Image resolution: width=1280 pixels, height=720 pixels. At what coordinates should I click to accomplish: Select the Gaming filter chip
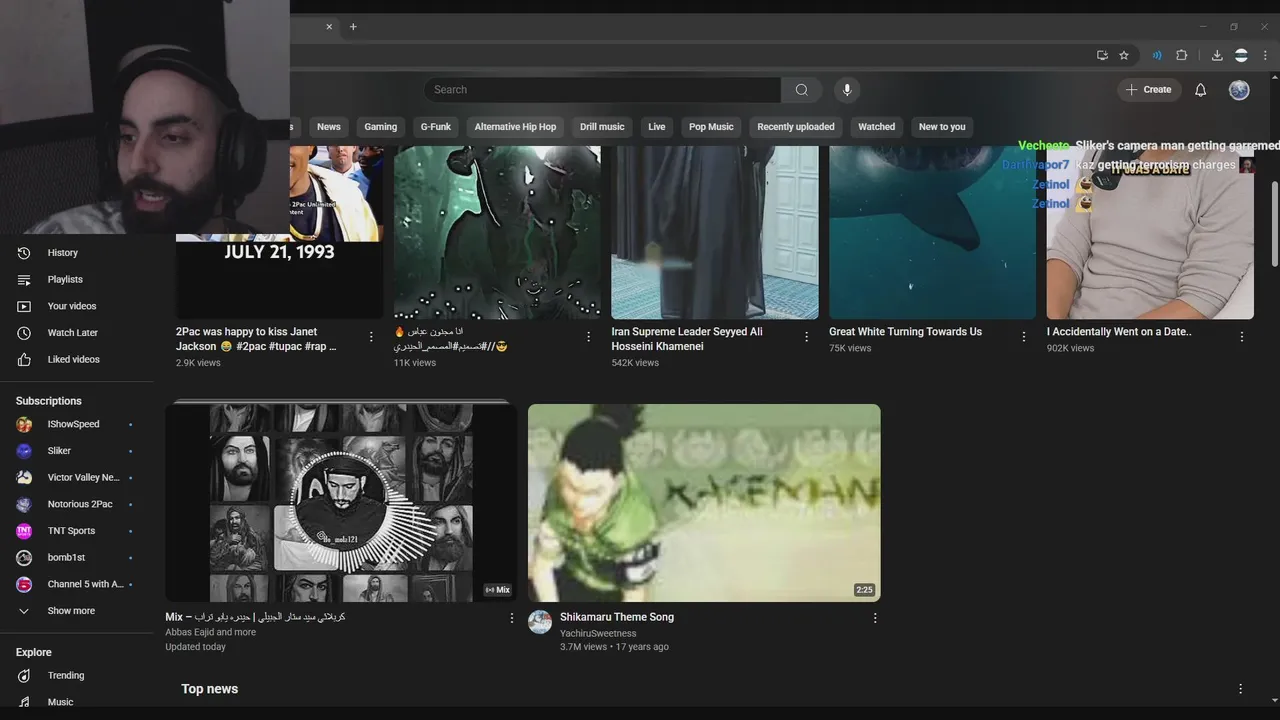click(381, 127)
